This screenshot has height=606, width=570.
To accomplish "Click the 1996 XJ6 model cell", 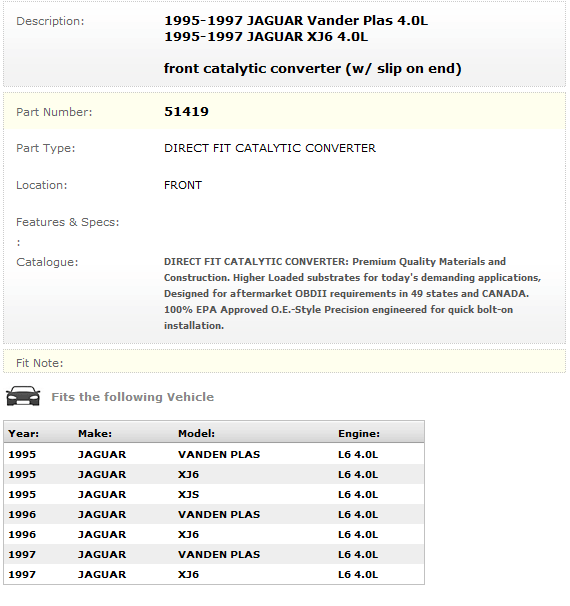I will 188,535.
